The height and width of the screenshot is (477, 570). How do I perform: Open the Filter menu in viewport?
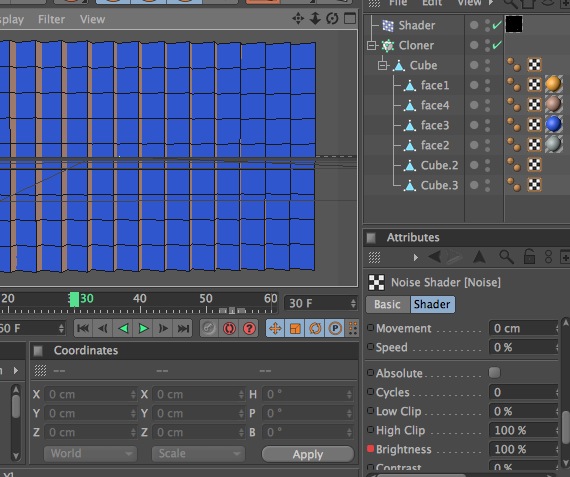click(x=52, y=19)
